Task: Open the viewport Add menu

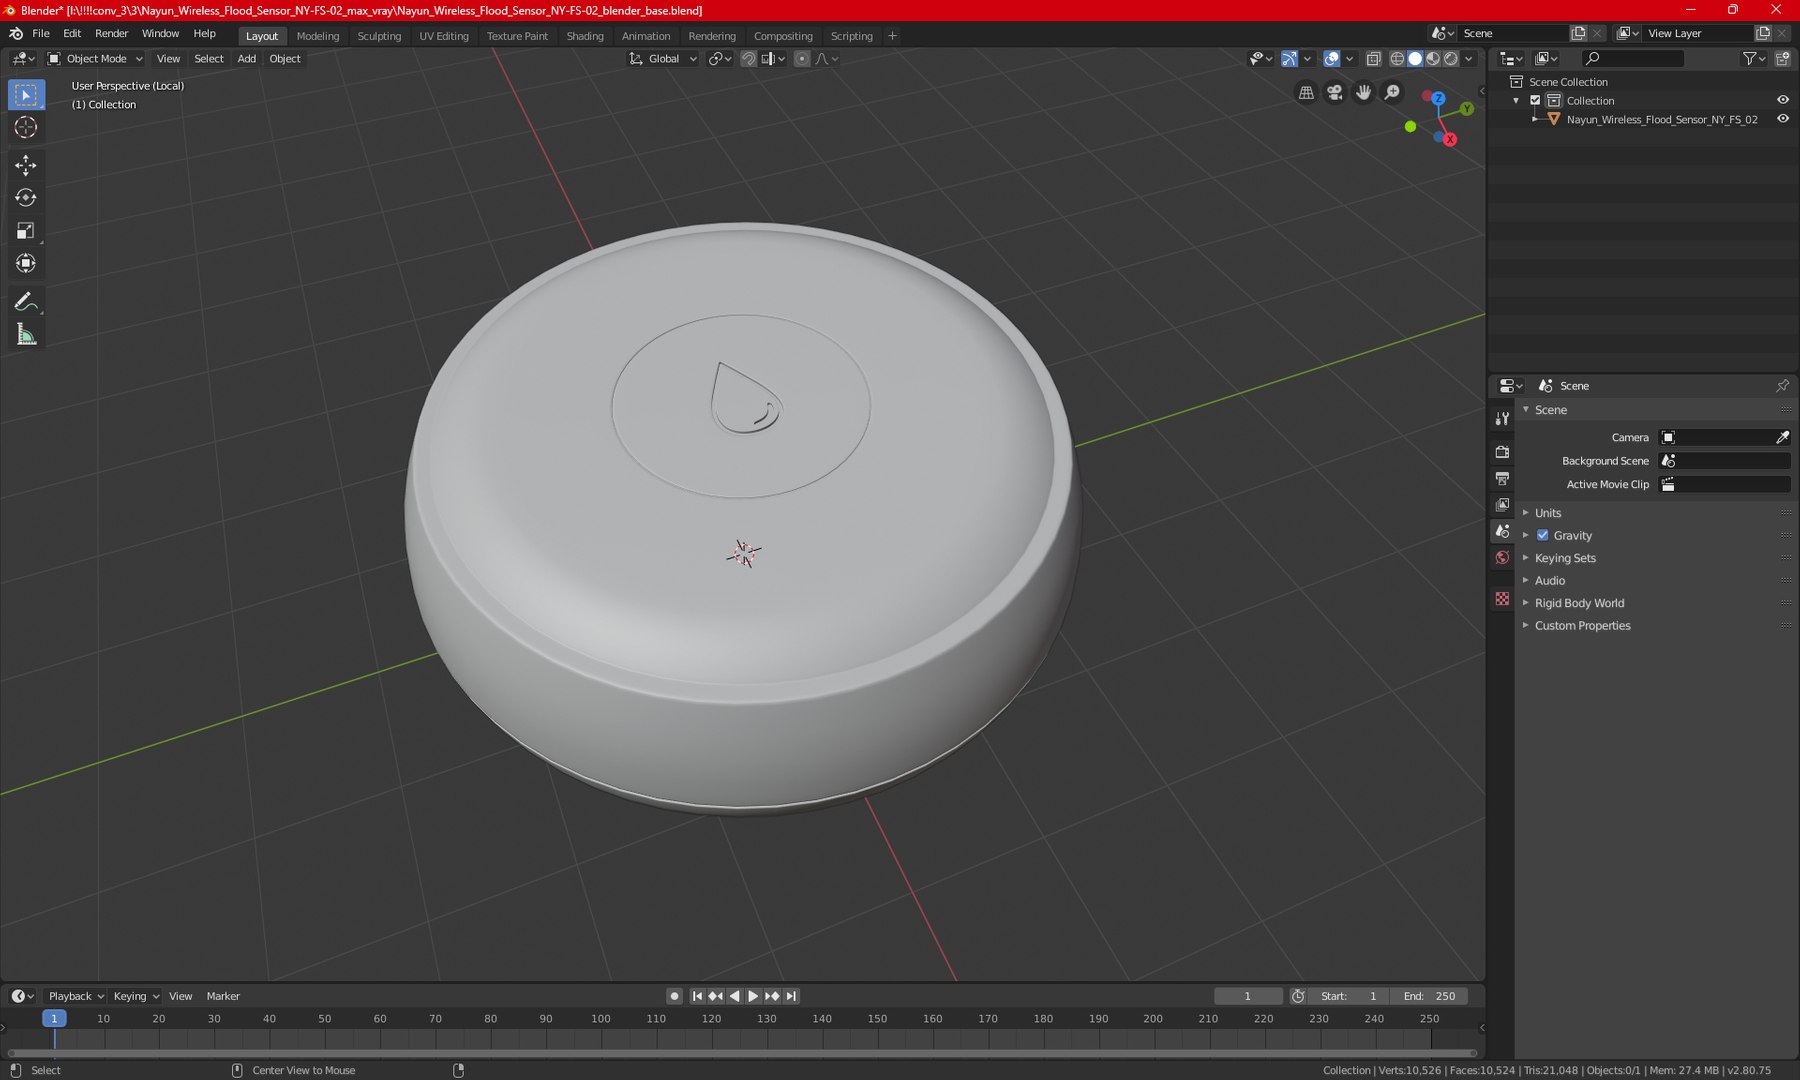Action: point(246,59)
